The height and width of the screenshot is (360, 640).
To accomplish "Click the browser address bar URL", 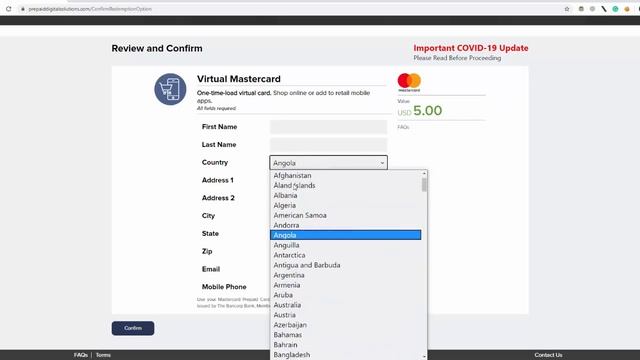I will tap(90, 9).
